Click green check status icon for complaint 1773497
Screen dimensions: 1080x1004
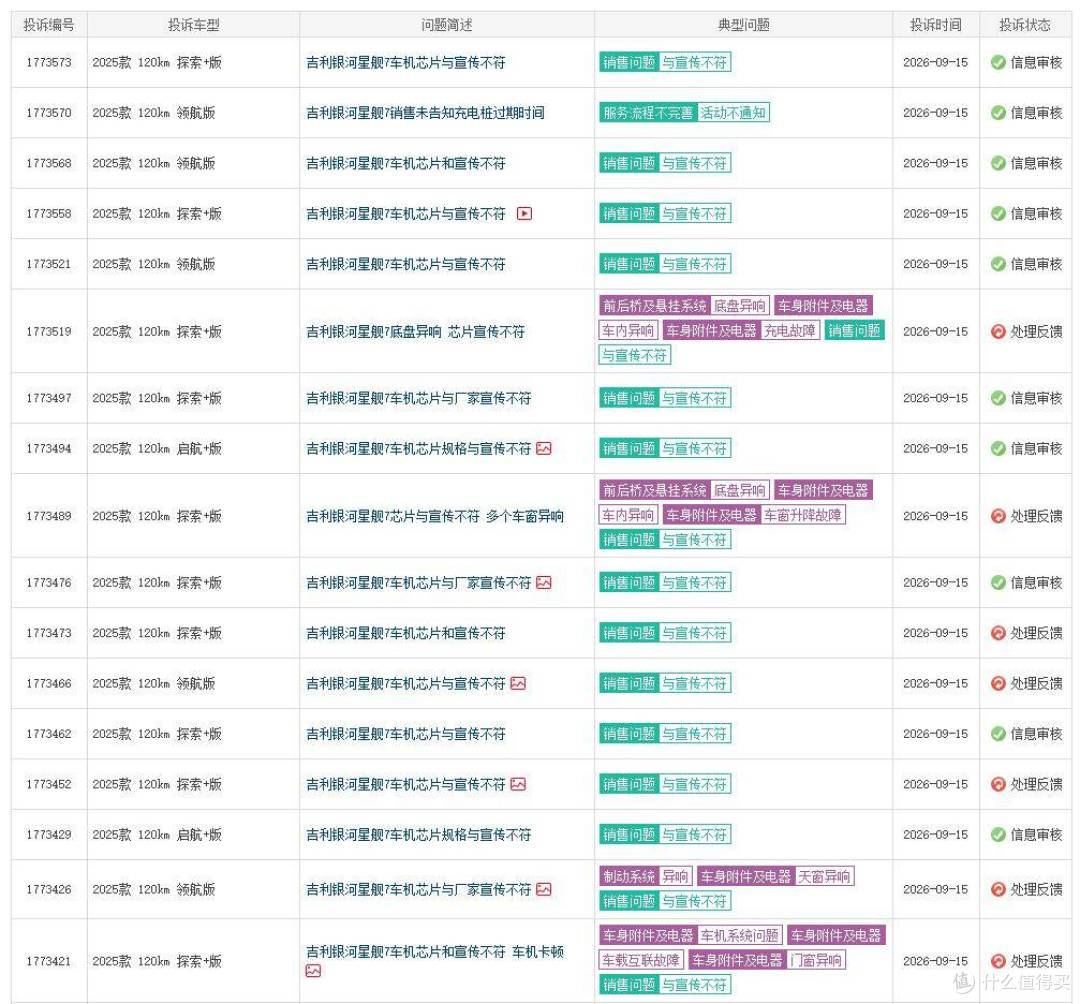(x=998, y=398)
